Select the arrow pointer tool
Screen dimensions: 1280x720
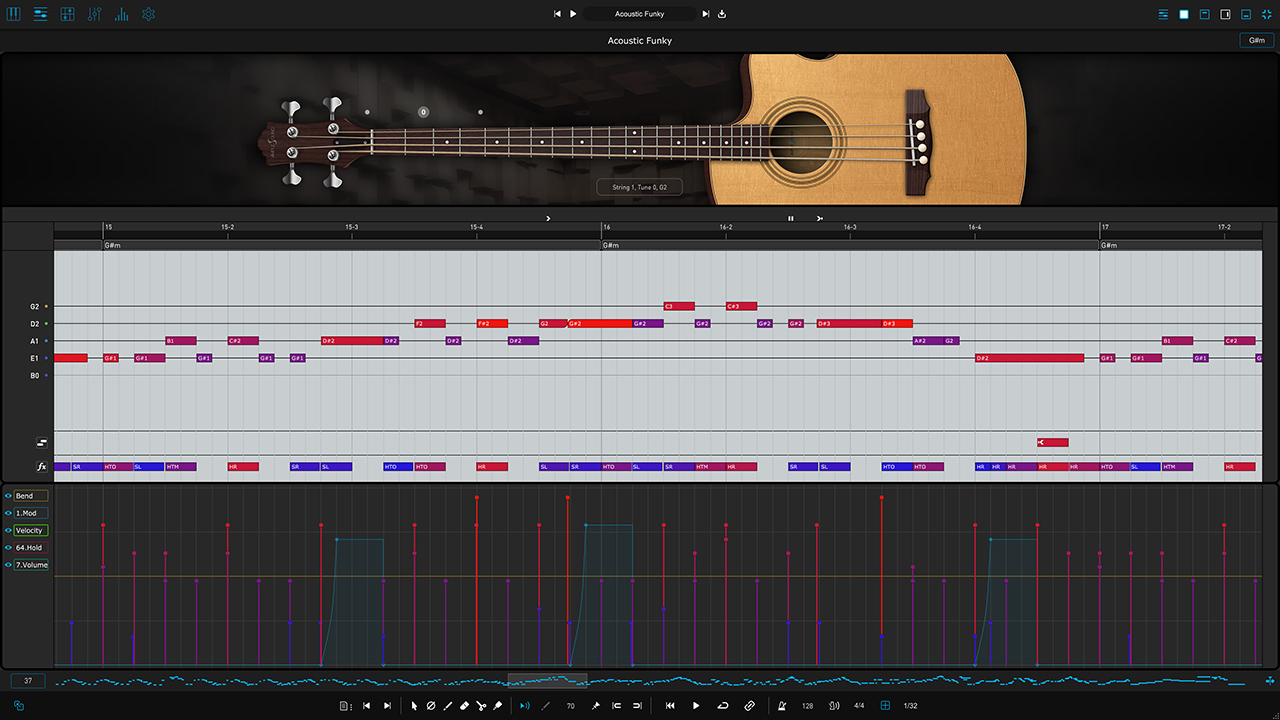(414, 705)
